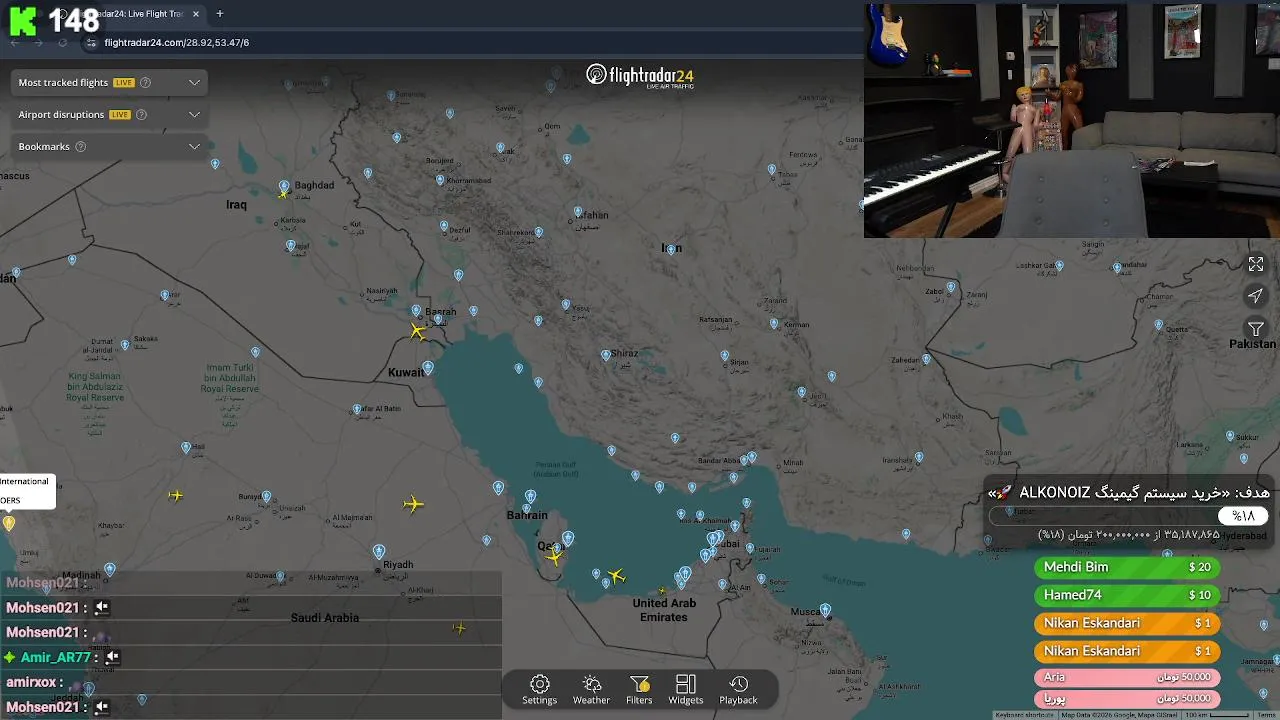This screenshot has width=1280, height=720.
Task: Select the Bahrain airport pin
Action: pyautogui.click(x=530, y=497)
